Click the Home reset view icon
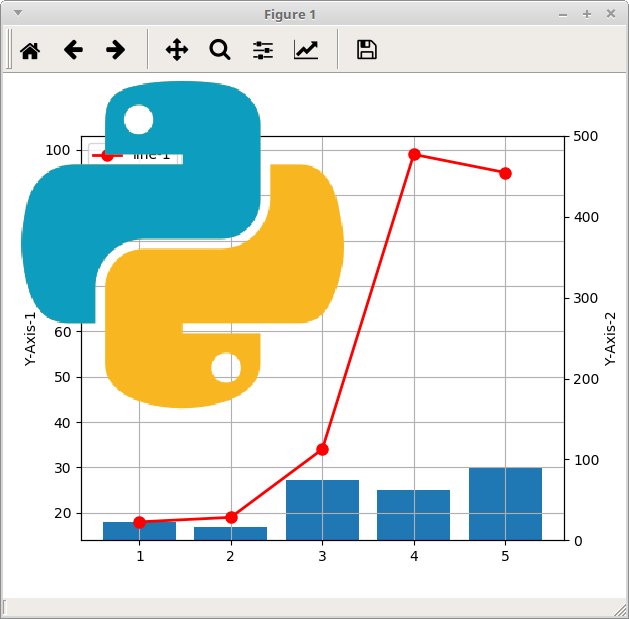The image size is (629, 619). [30, 51]
